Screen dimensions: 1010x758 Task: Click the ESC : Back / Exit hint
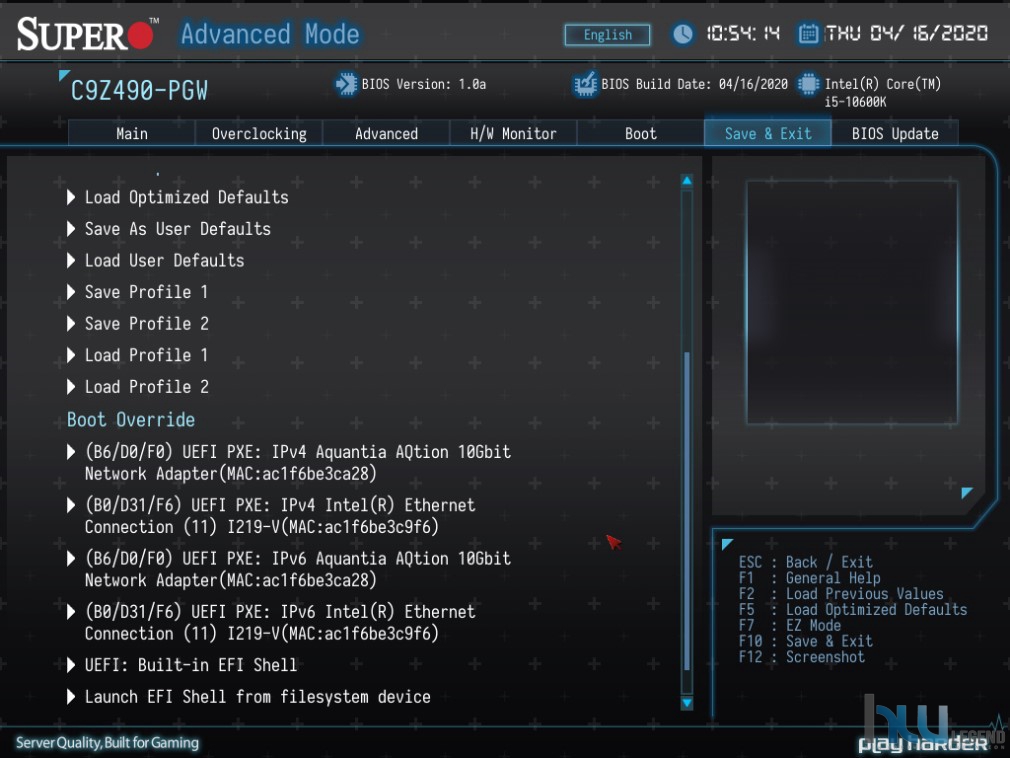click(805, 562)
